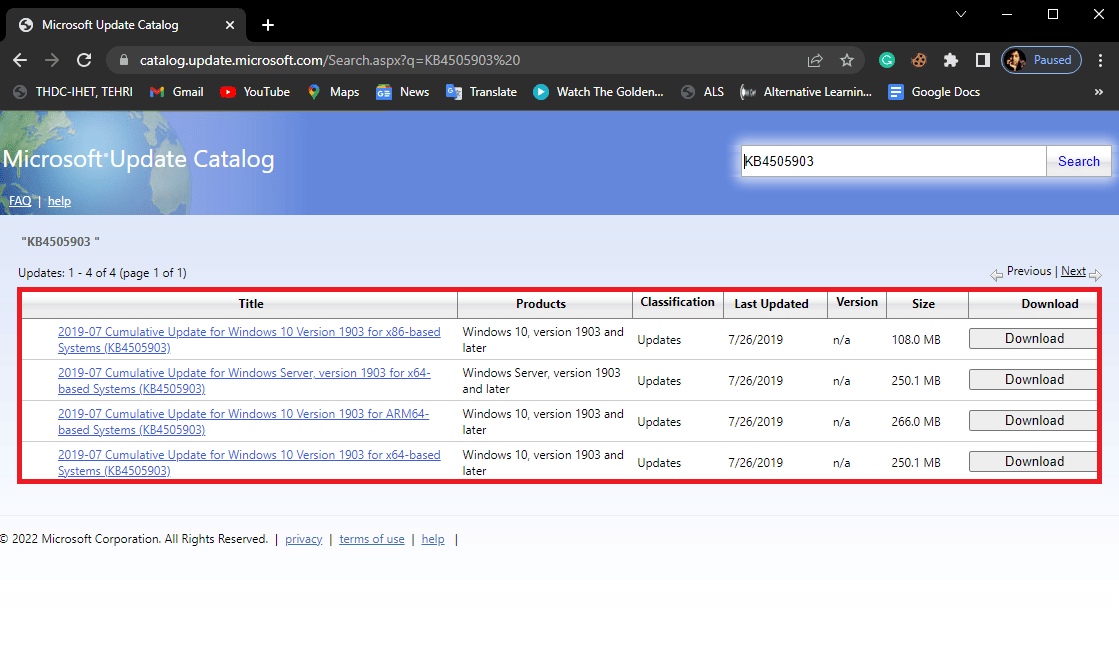This screenshot has height=657, width=1119.
Task: Open the help link in the footer
Action: [433, 539]
